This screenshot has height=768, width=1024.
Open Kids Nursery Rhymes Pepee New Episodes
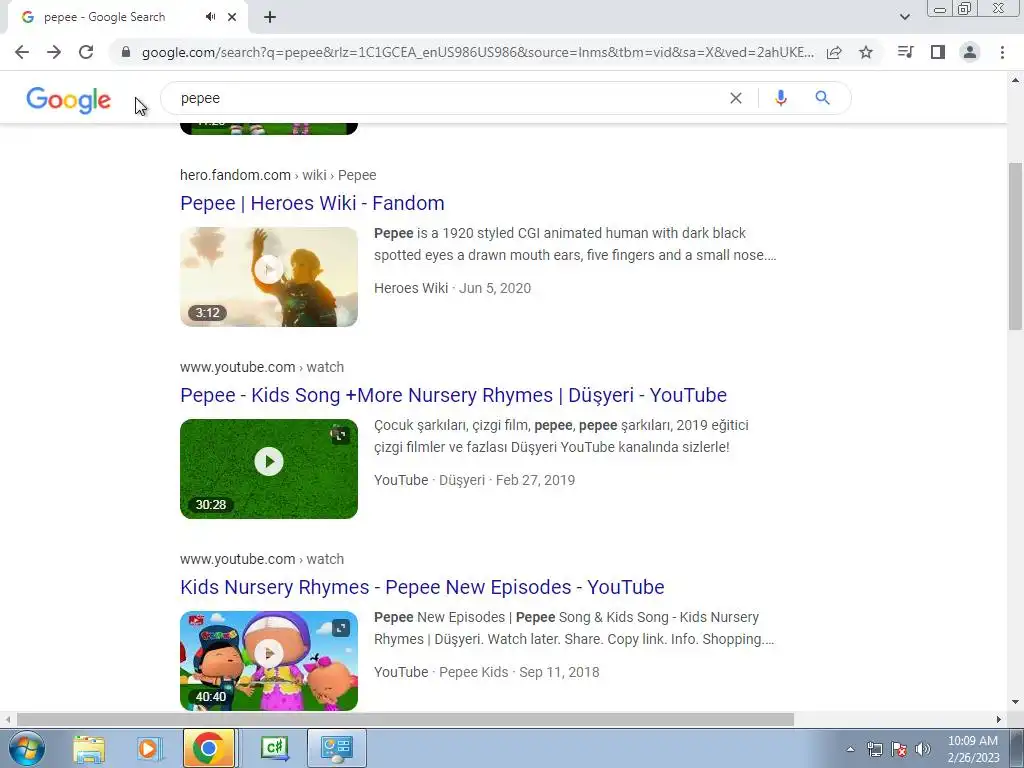pyautogui.click(x=422, y=587)
